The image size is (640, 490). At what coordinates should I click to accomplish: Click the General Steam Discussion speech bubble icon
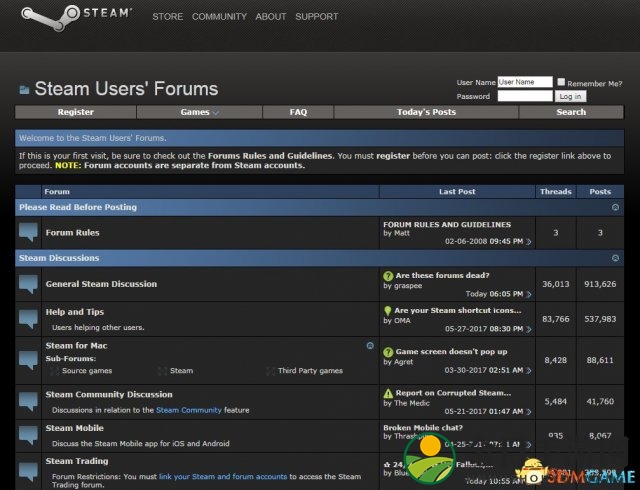click(28, 284)
